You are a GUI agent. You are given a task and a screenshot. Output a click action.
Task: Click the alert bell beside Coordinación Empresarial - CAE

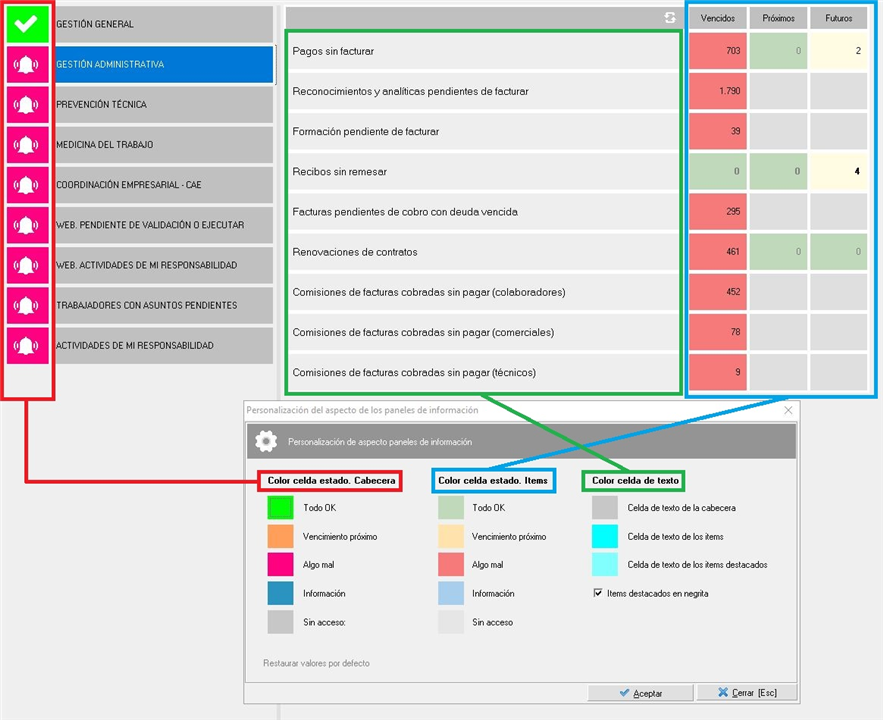click(28, 185)
